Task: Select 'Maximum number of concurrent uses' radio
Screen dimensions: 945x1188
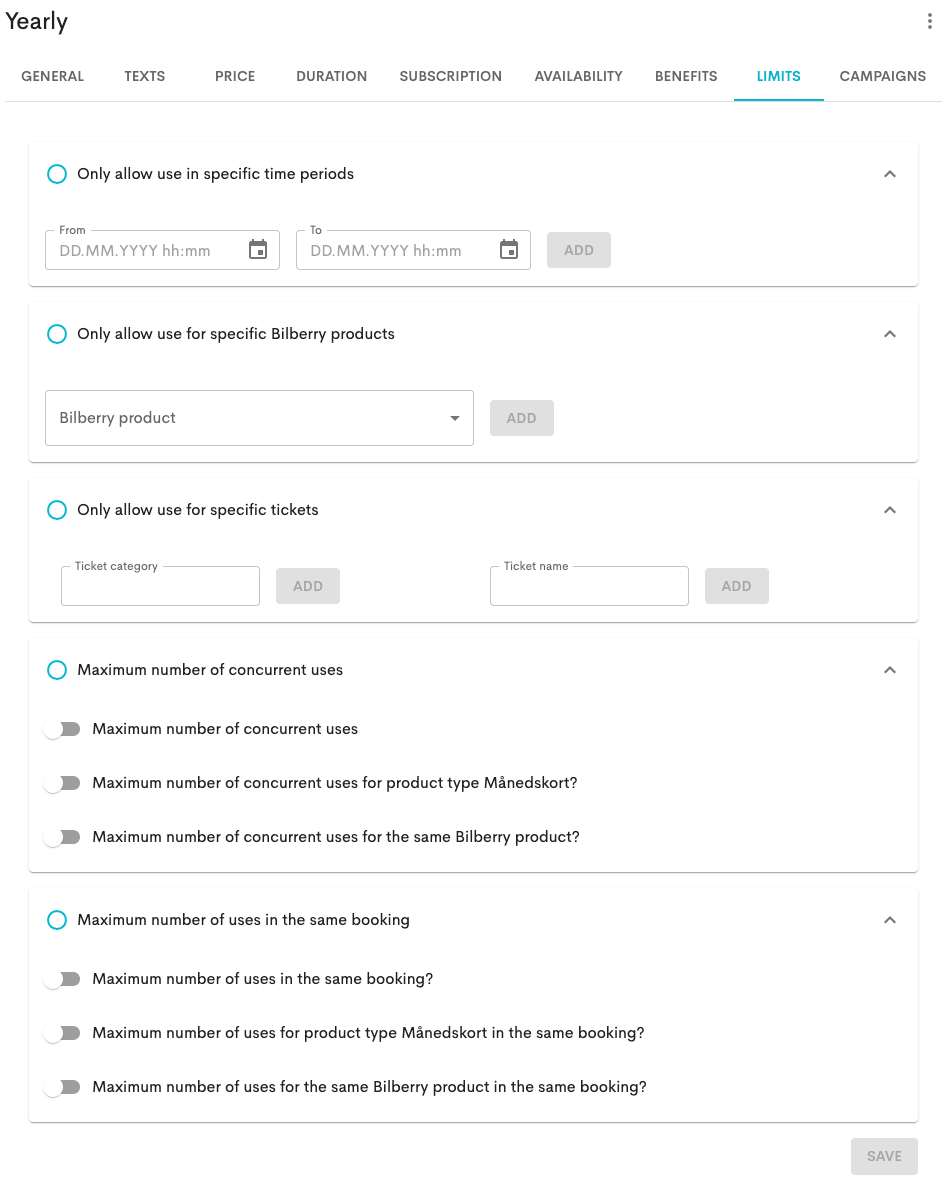Action: tap(57, 670)
